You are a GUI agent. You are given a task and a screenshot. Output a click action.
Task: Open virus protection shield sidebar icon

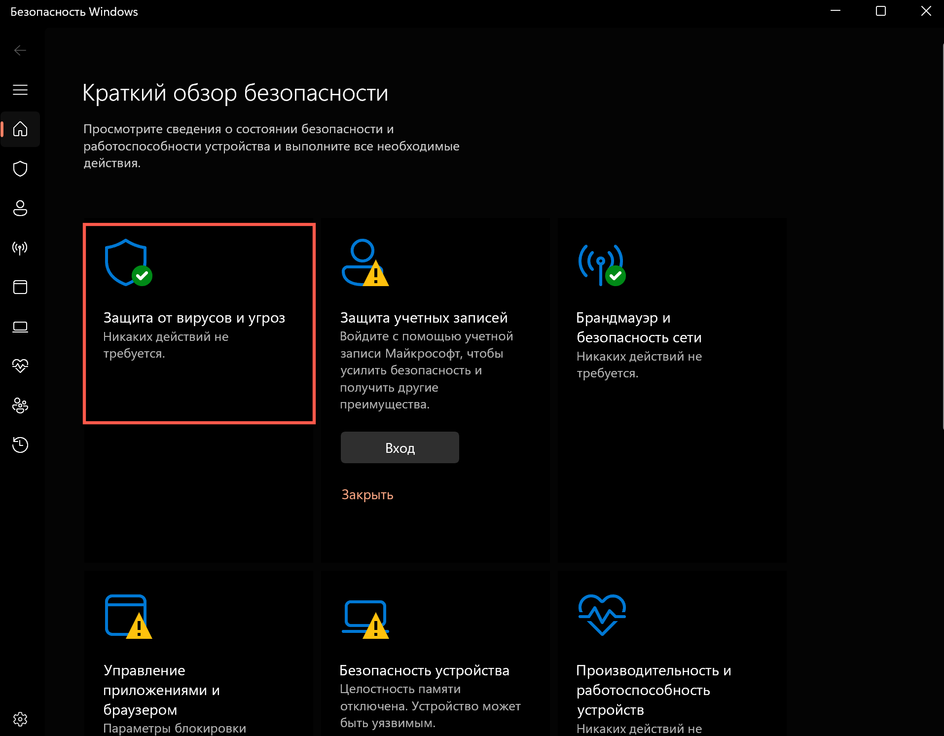pyautogui.click(x=20, y=169)
